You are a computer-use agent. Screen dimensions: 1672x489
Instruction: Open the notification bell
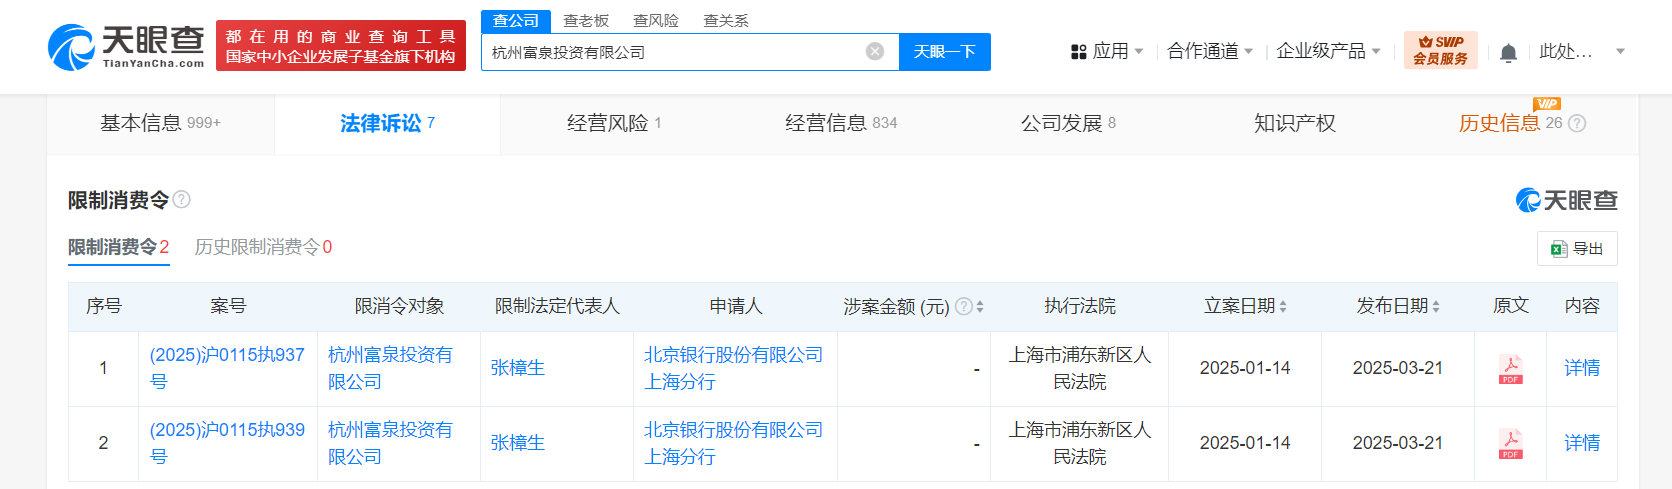coord(1509,52)
